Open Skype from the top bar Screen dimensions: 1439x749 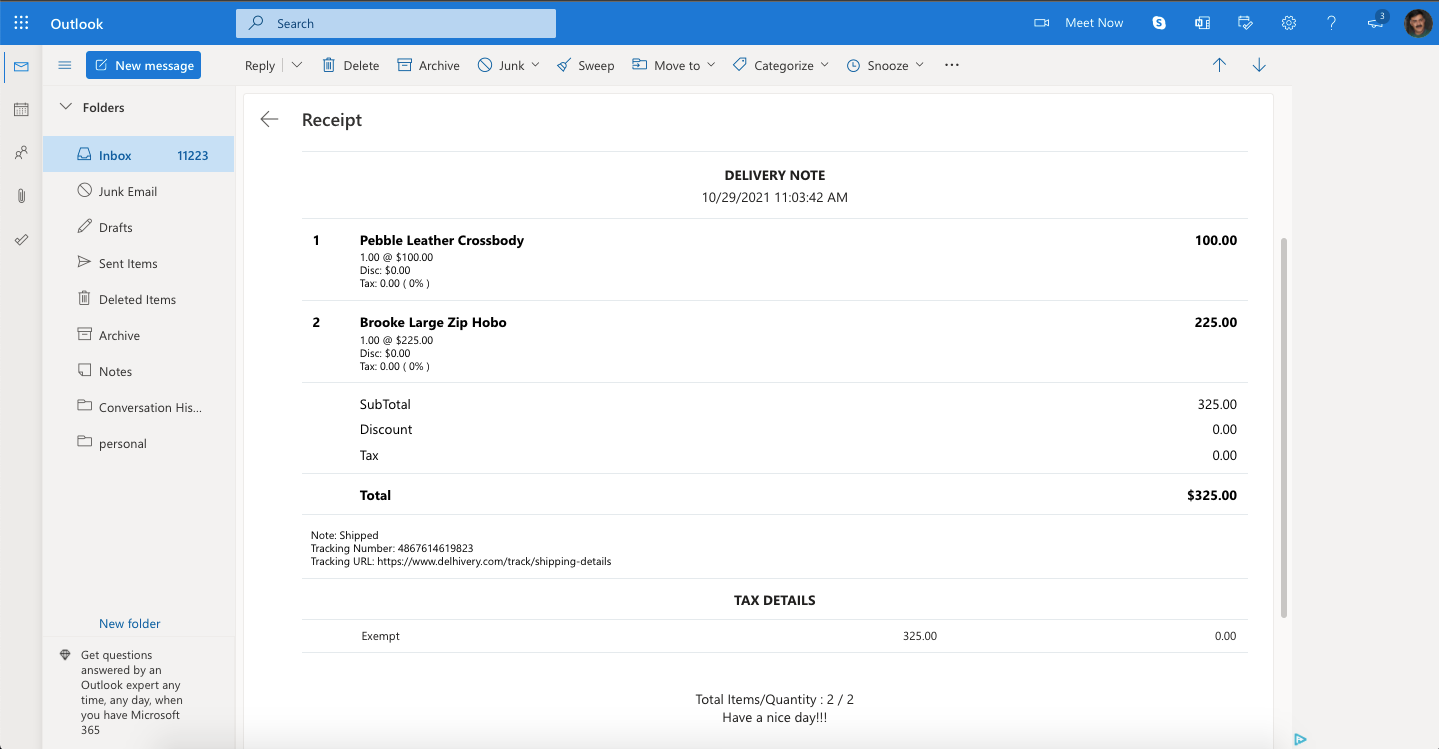click(x=1158, y=22)
